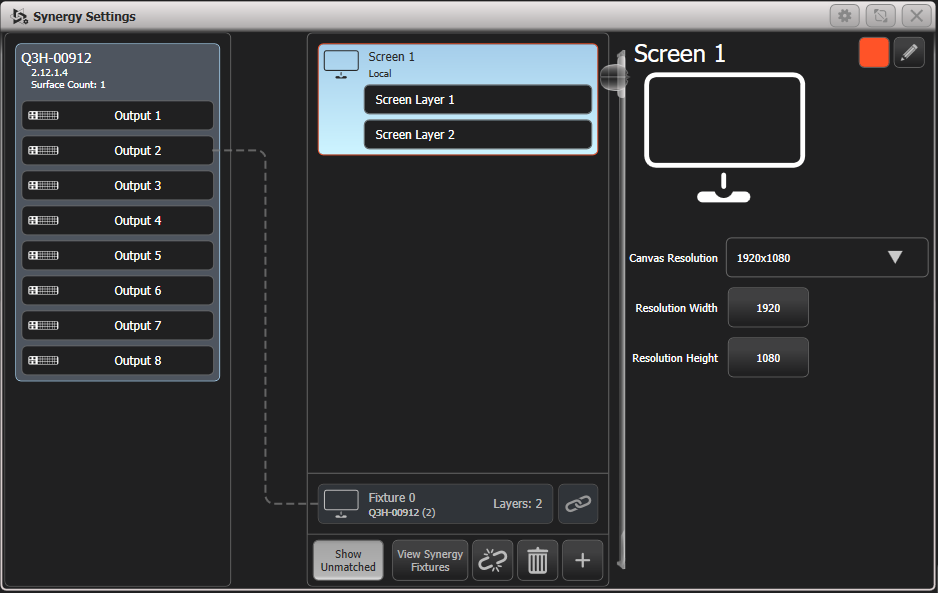Click the View Synergy Fixtures button

click(x=429, y=560)
